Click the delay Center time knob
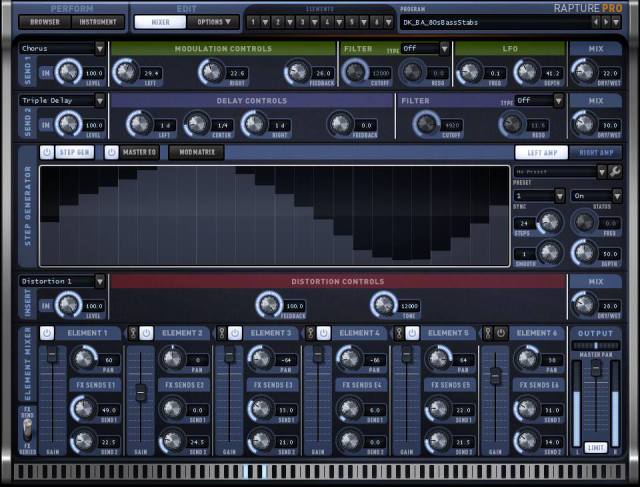 197,124
